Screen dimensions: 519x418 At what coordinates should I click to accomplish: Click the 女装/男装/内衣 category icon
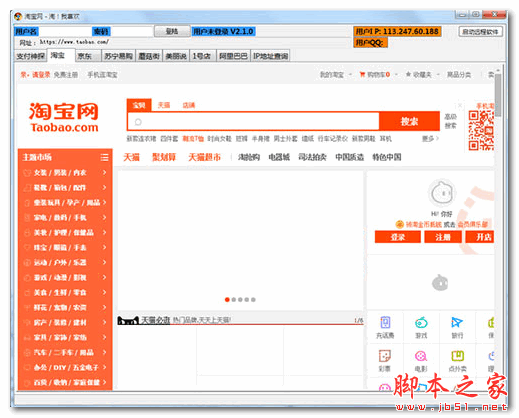[x=27, y=173]
